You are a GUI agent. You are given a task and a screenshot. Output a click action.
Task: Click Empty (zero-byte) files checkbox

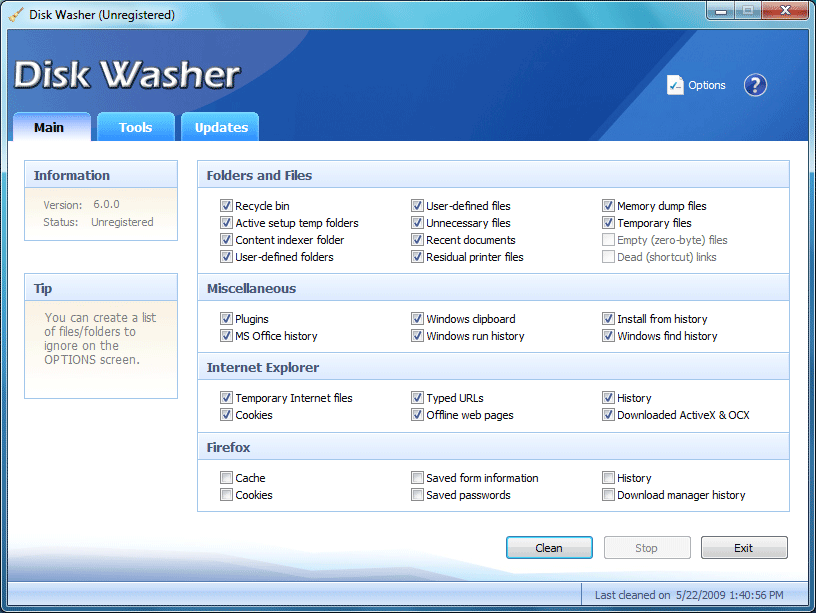pyautogui.click(x=608, y=240)
